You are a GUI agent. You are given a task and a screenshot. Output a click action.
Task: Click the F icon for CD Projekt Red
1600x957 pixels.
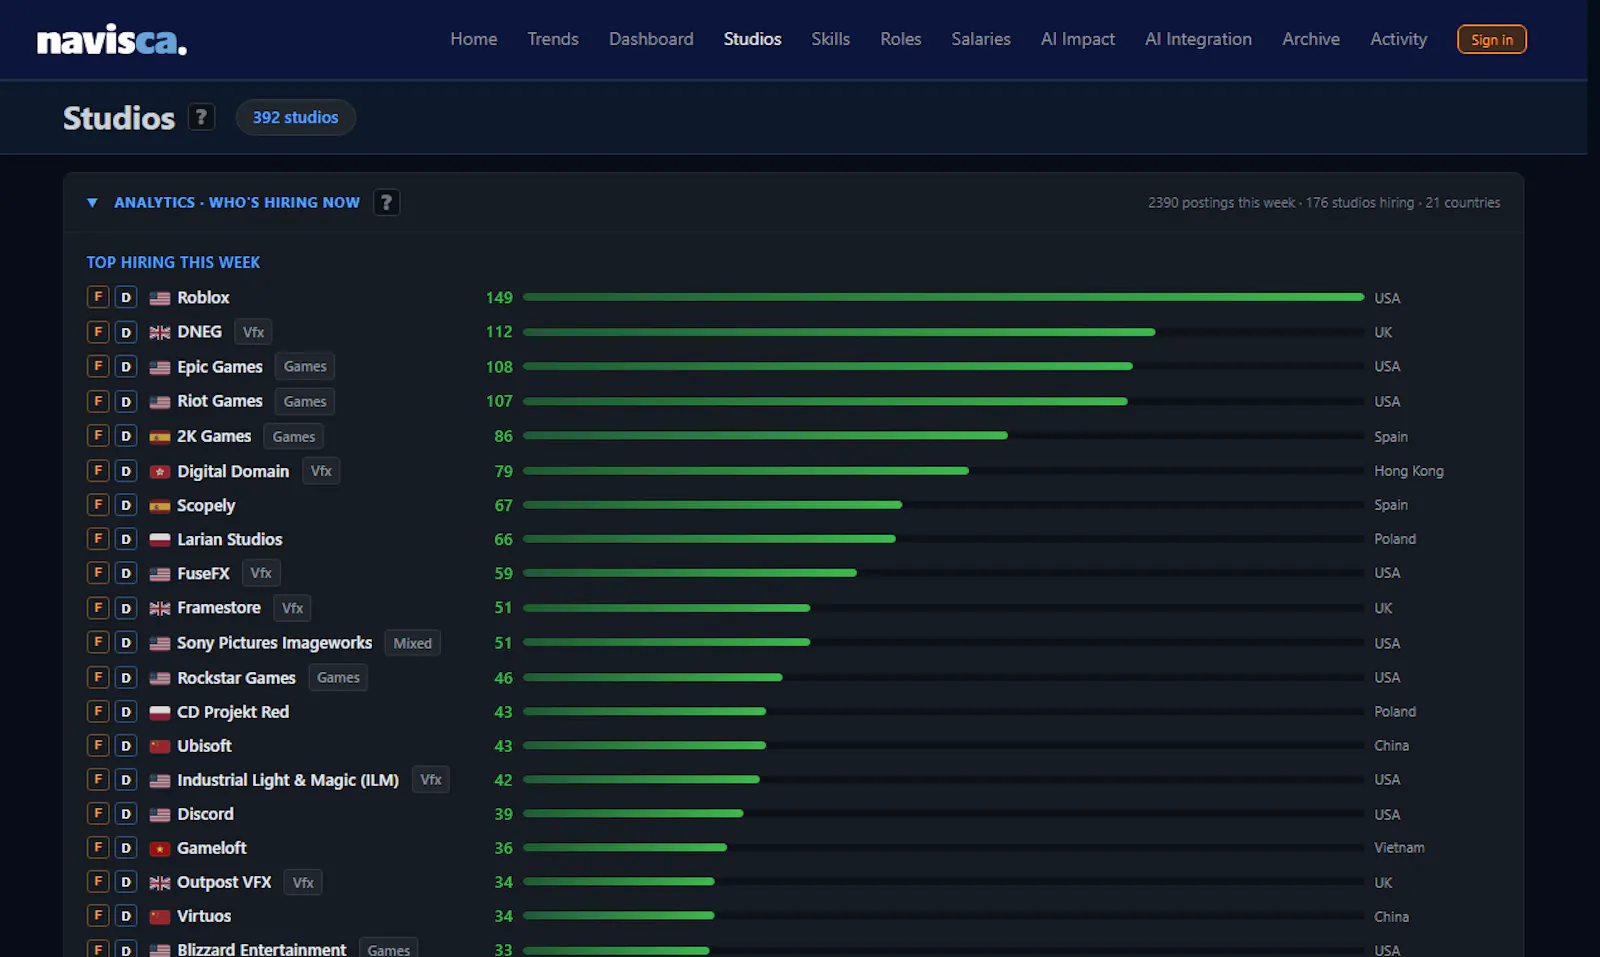98,711
